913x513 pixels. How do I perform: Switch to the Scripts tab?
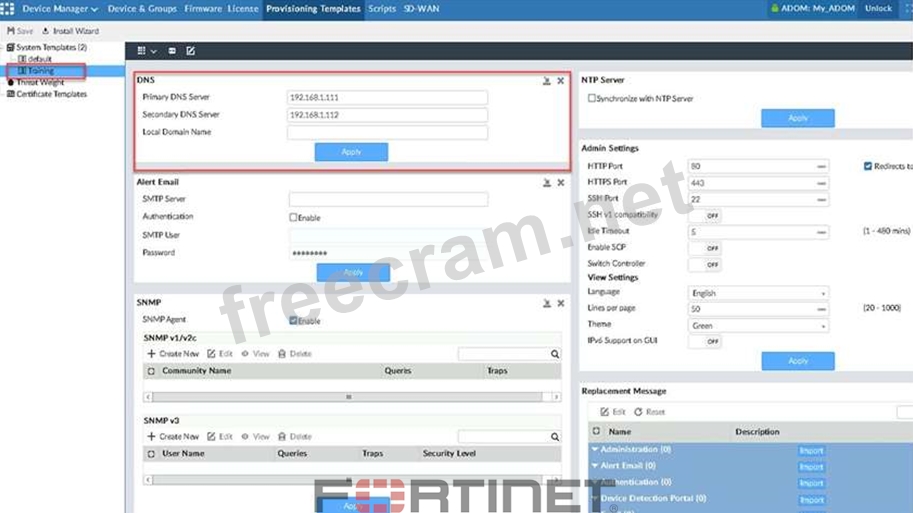pos(382,9)
